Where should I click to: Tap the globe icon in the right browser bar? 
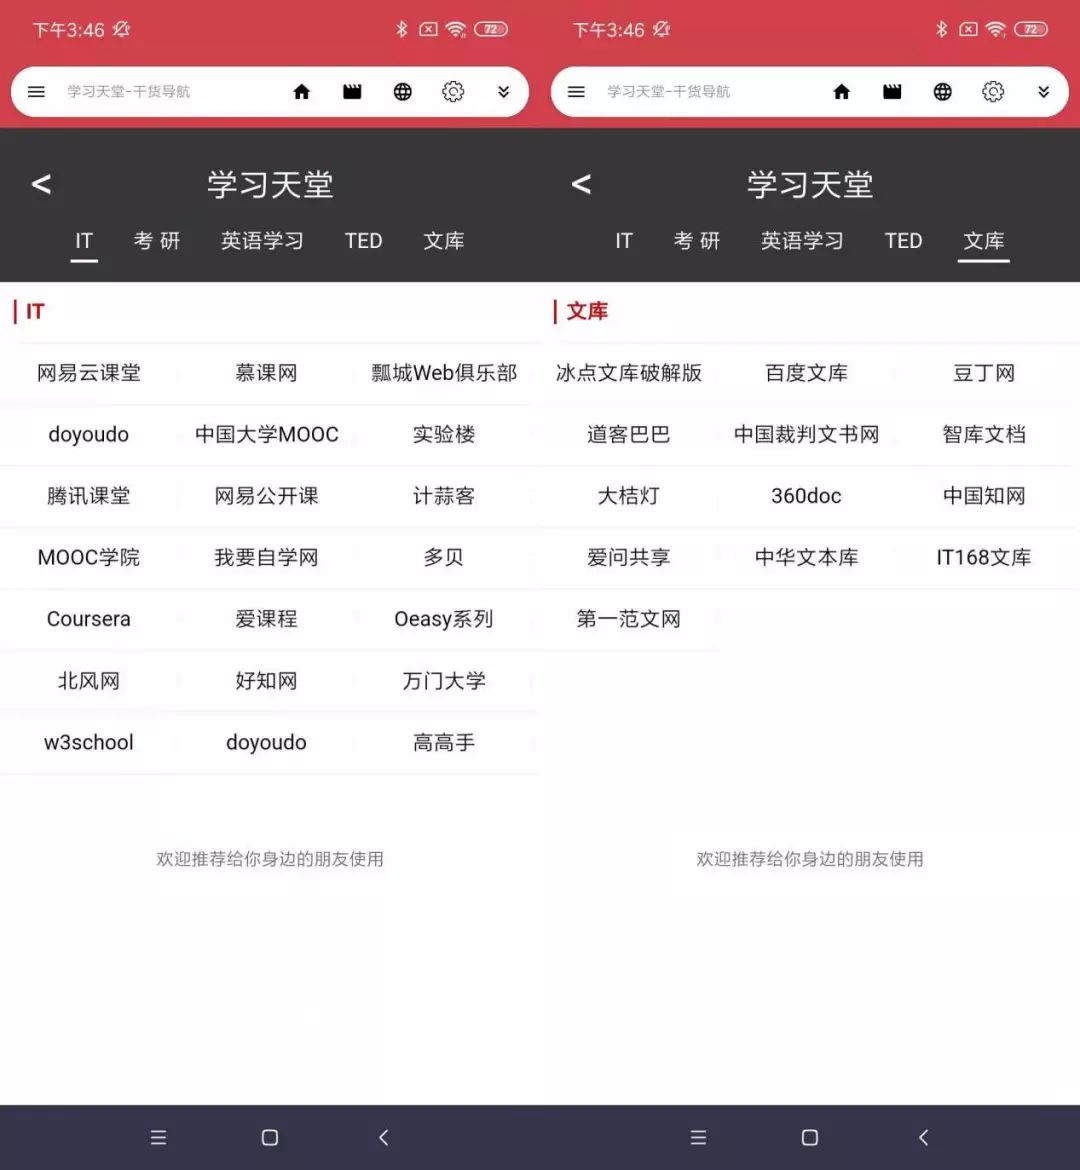pos(943,92)
